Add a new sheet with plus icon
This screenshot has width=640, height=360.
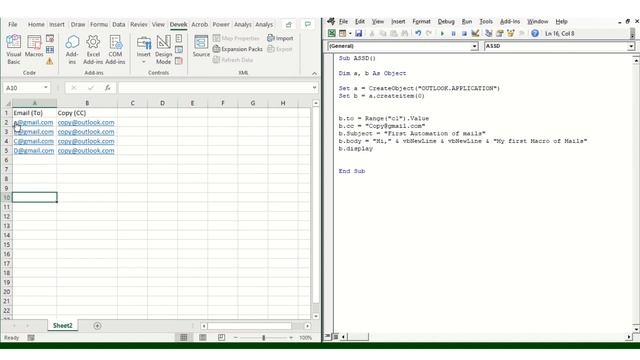click(x=97, y=326)
